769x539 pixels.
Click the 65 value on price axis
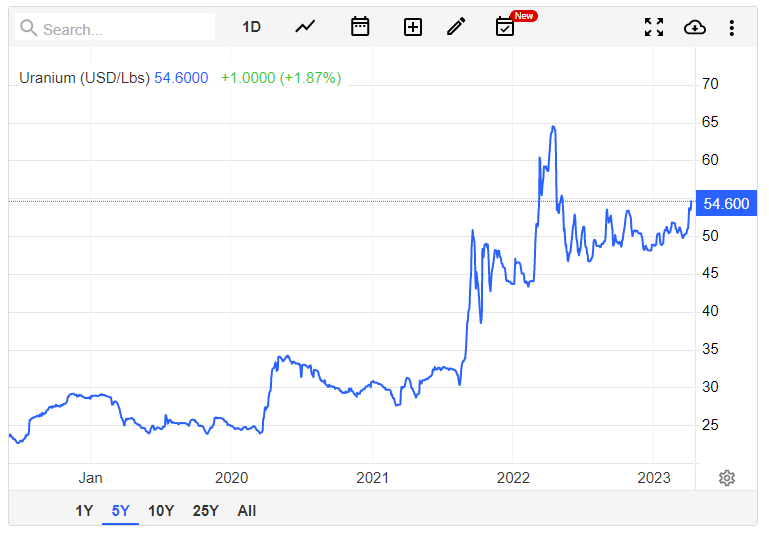710,122
